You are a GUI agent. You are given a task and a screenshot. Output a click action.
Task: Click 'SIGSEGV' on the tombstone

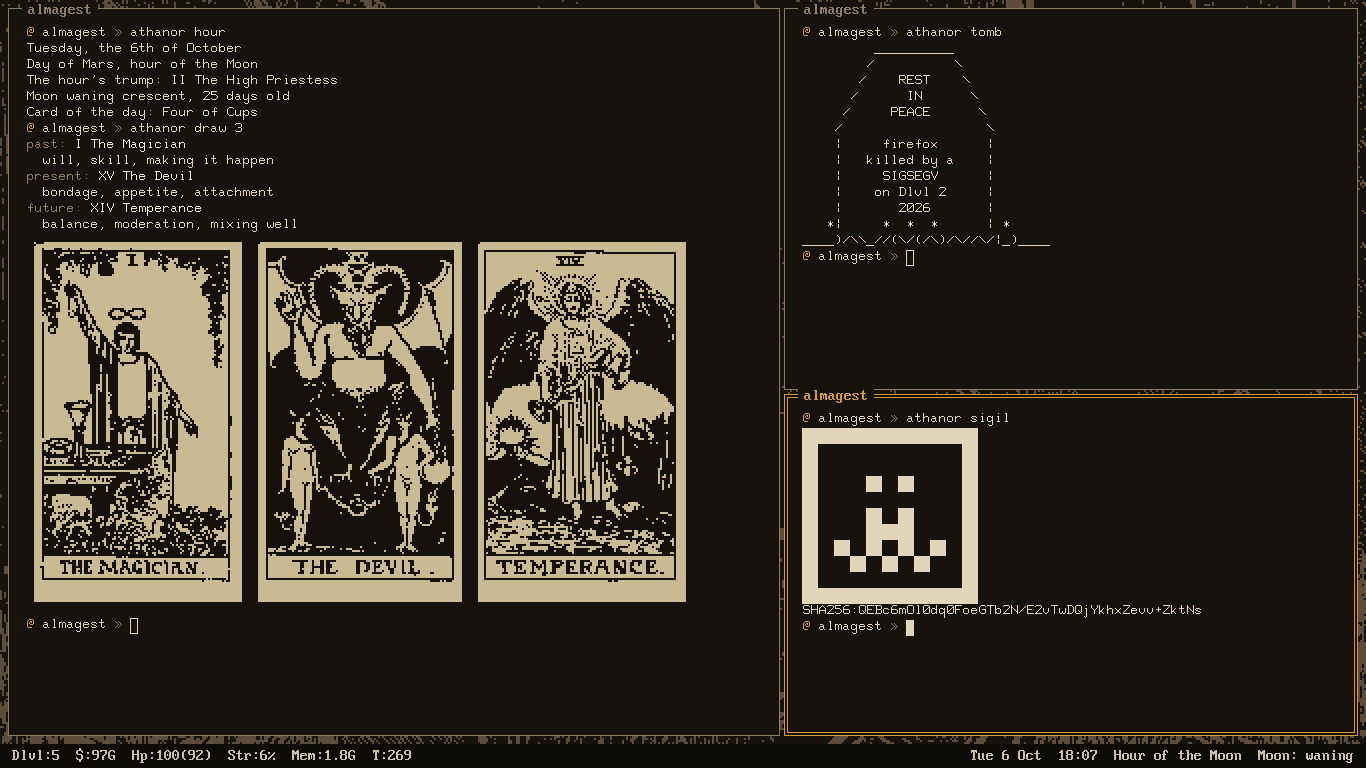[x=910, y=176]
